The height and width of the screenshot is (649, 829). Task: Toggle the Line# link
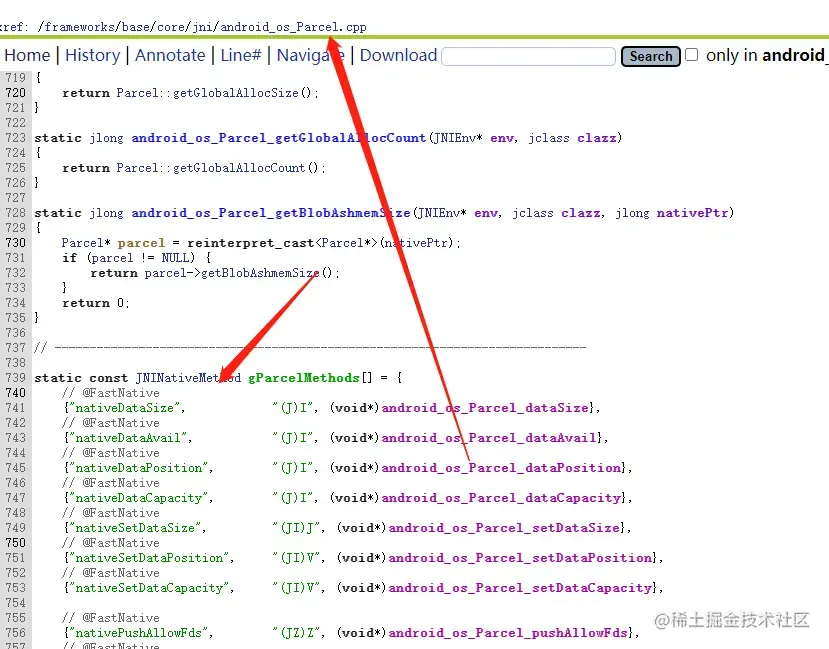[x=241, y=55]
